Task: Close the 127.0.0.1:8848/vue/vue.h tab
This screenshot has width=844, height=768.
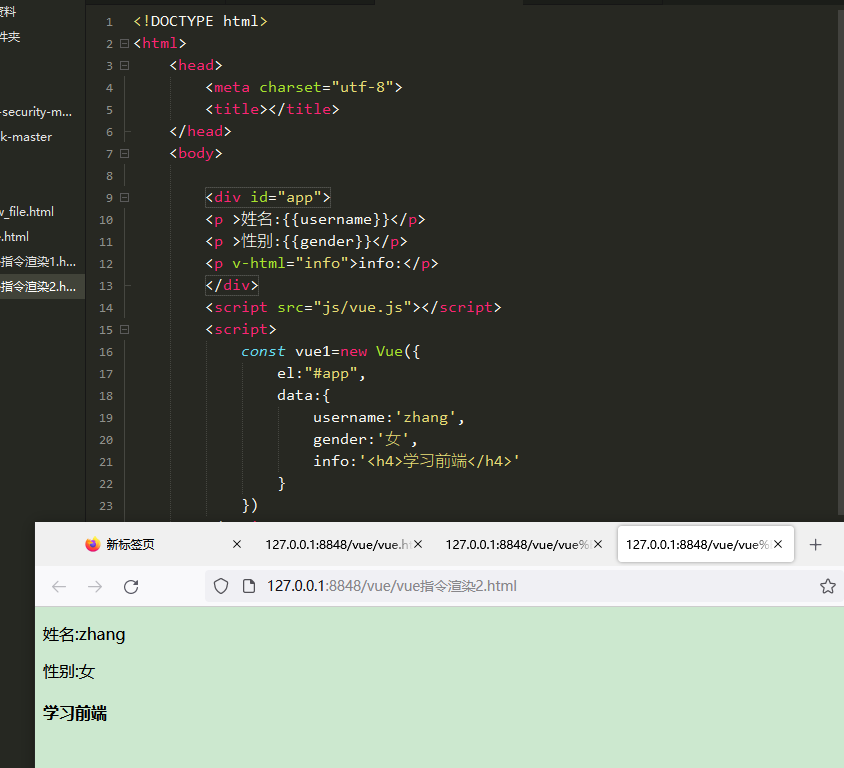Action: coord(418,544)
